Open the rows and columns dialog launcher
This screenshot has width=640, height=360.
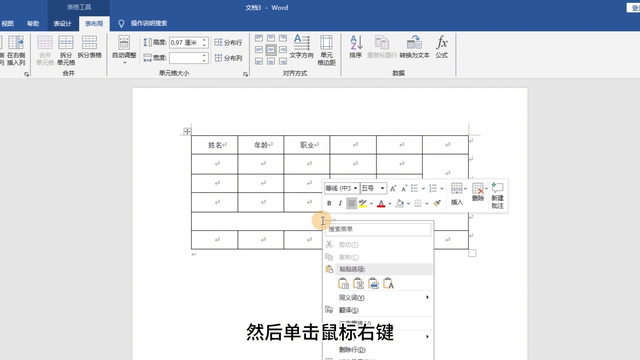pos(27,74)
